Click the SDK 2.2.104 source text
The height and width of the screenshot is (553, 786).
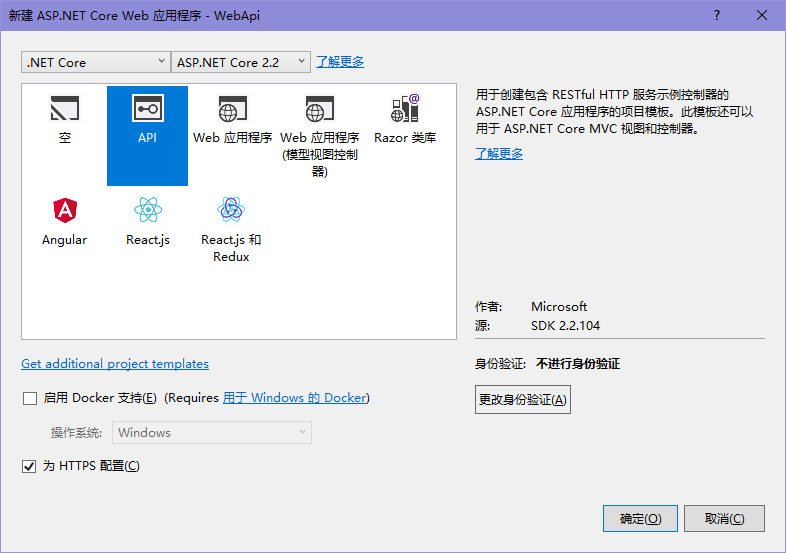click(x=565, y=326)
